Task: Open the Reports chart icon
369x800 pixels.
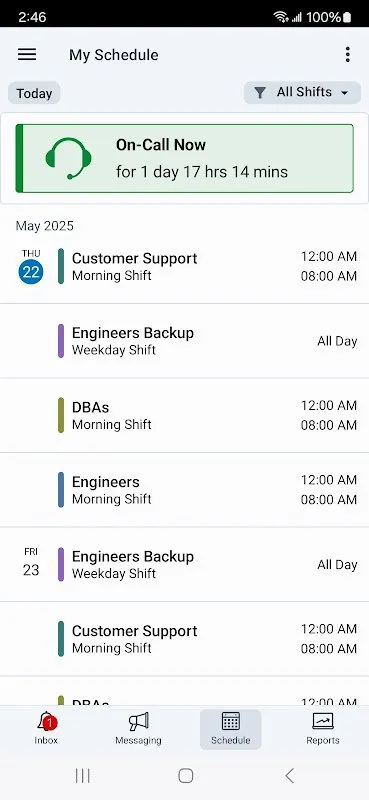Action: click(323, 721)
